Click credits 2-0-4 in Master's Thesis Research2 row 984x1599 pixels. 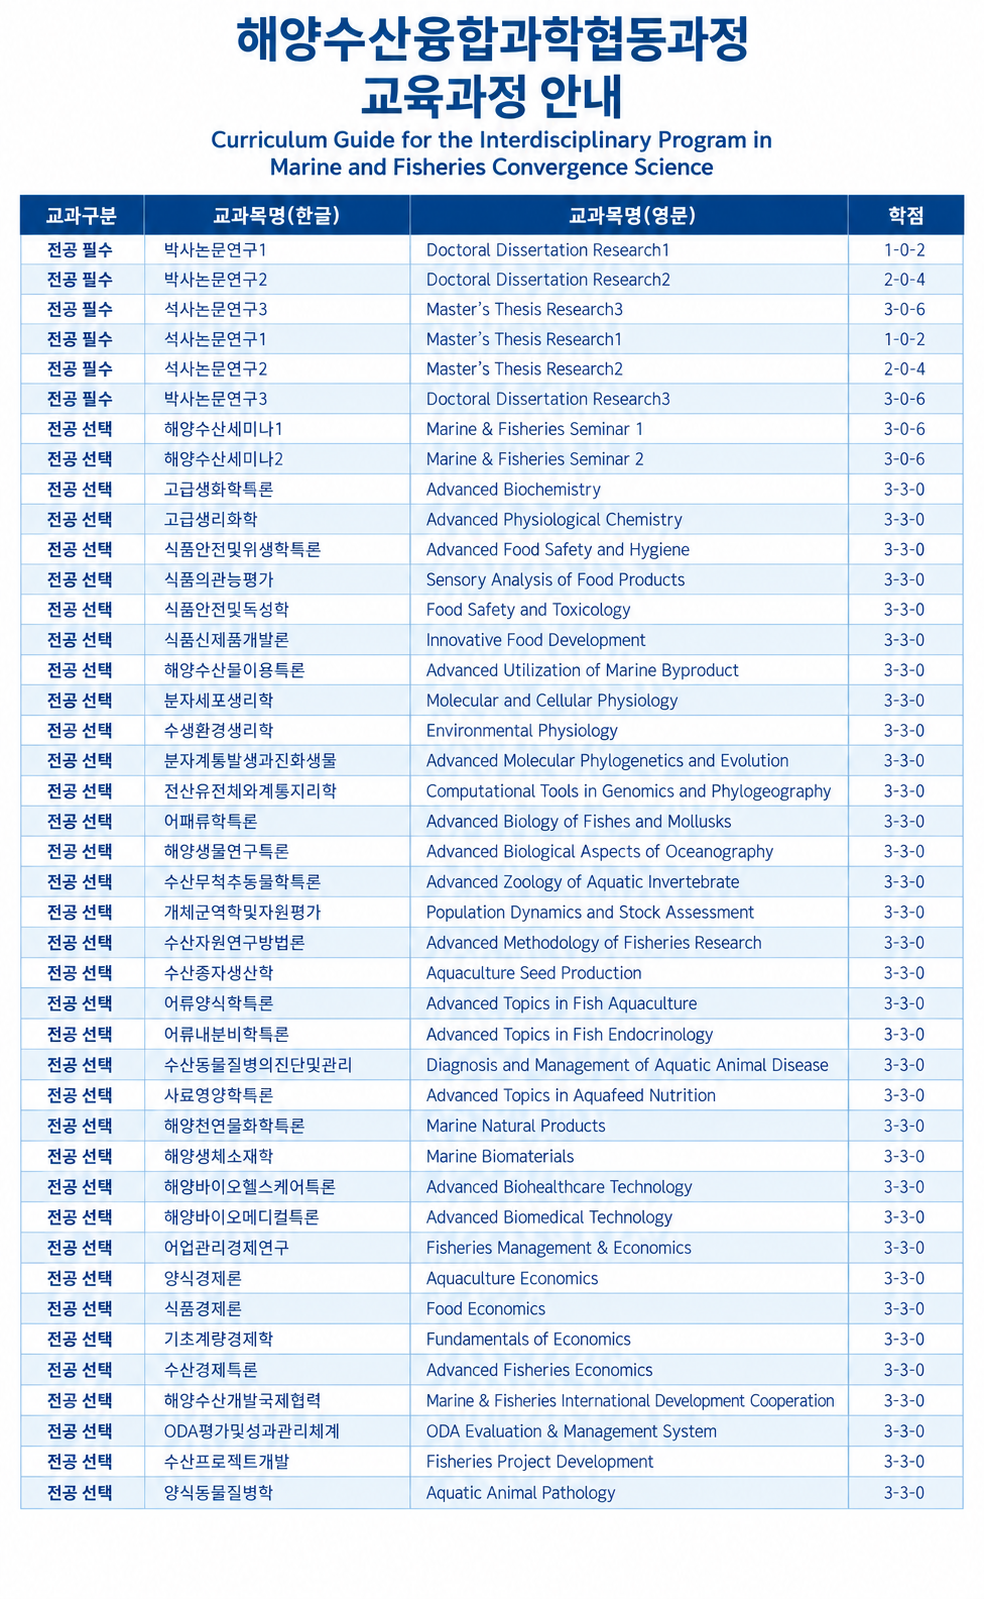tap(905, 369)
